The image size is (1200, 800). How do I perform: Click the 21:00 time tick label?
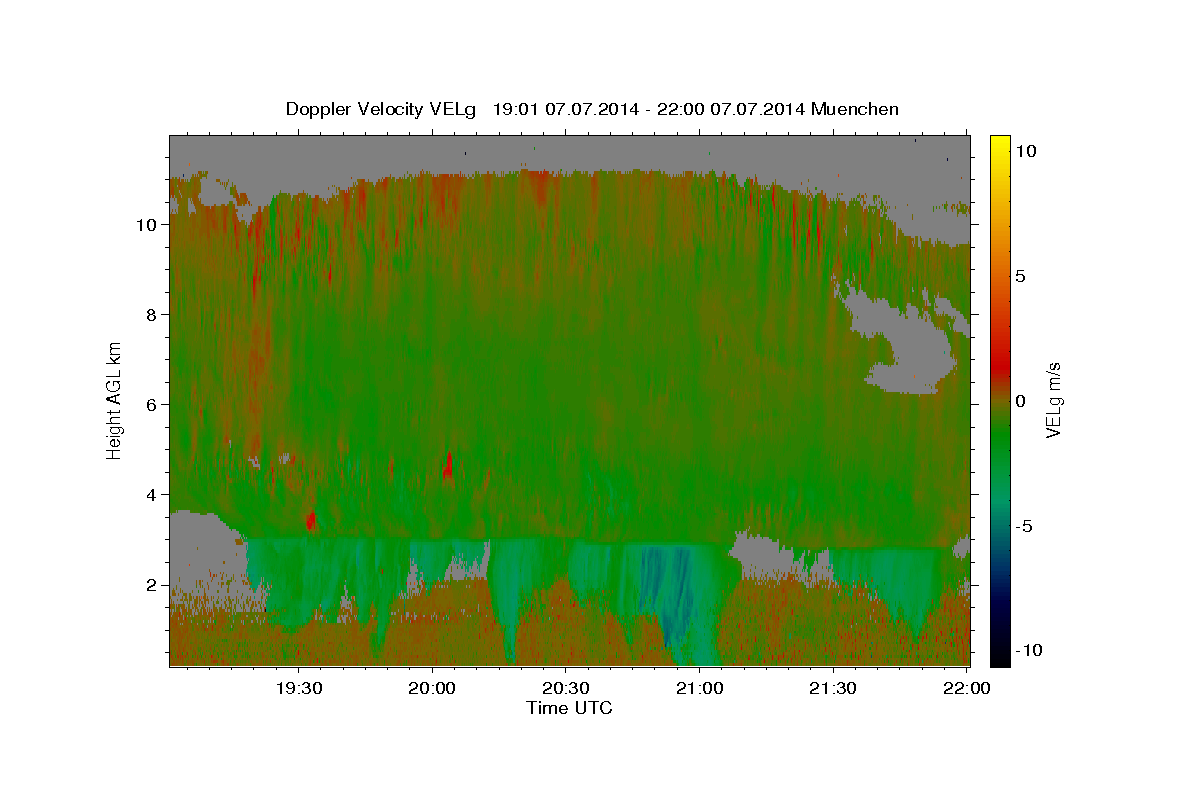[699, 688]
